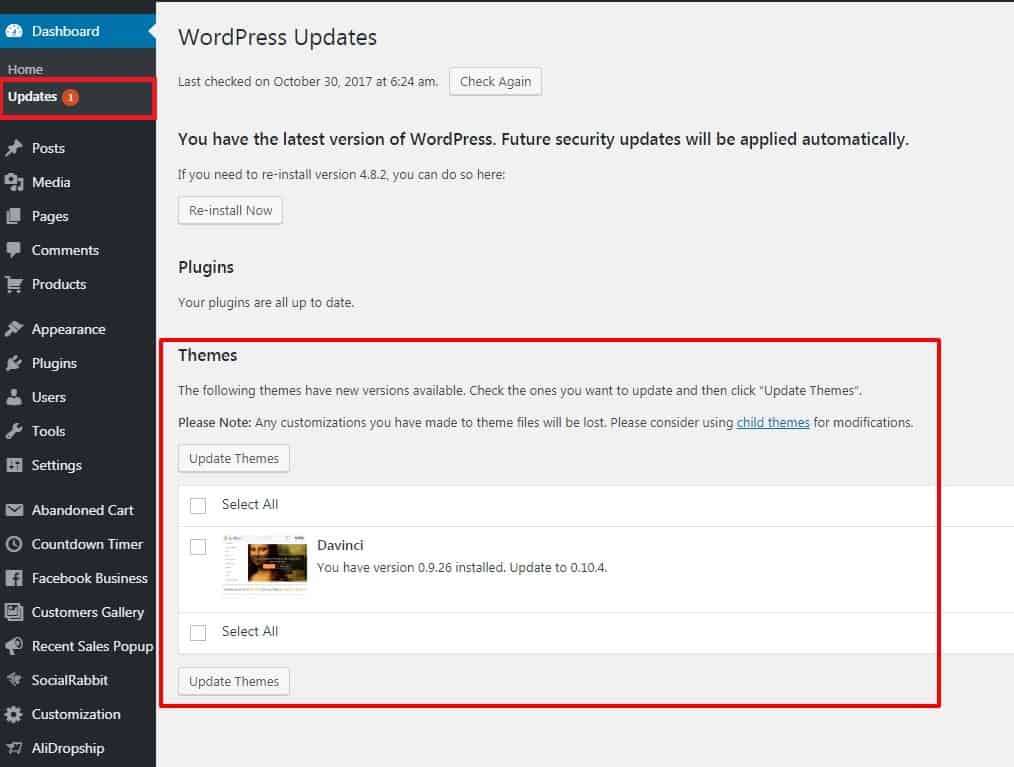Open the AliDropship menu item
This screenshot has height=767, width=1014.
[78, 748]
